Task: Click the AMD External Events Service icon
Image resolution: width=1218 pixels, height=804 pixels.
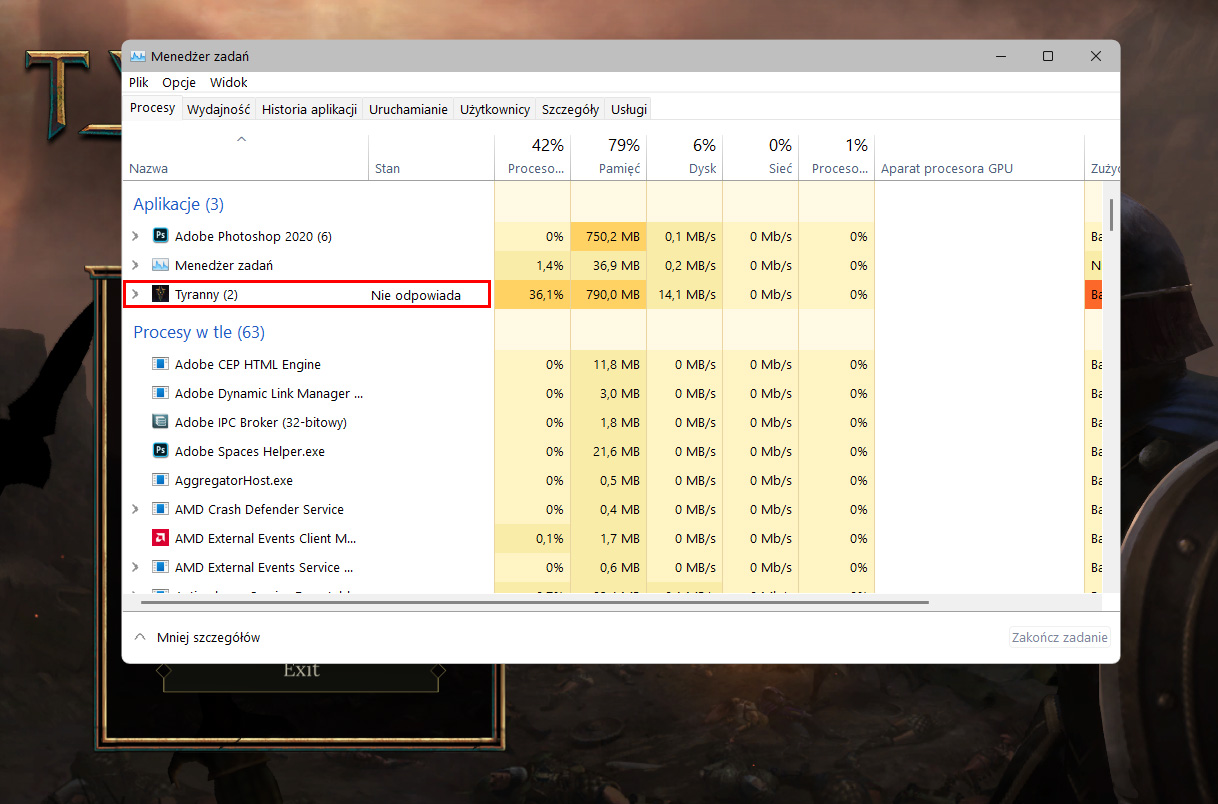Action: [160, 567]
